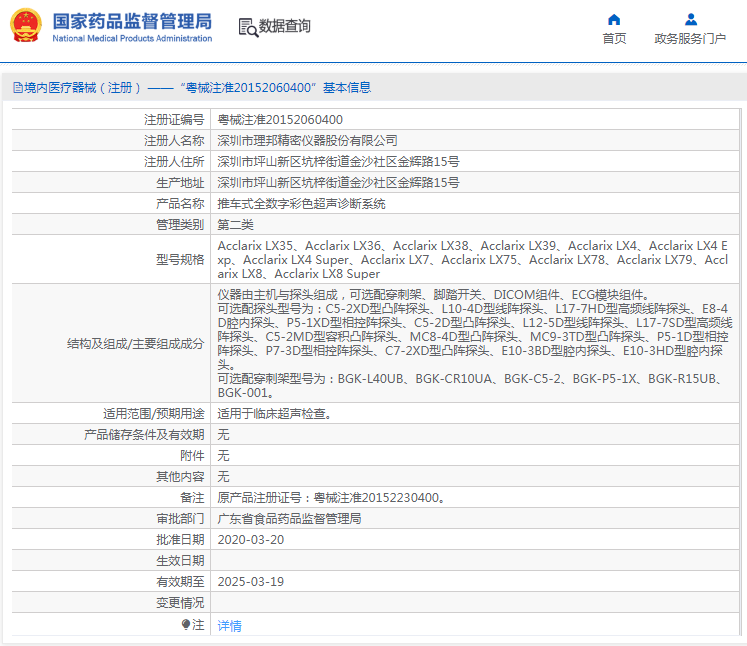The width and height of the screenshot is (747, 646).
Task: Click the Acclarix LX35 model list text
Action: point(473,260)
